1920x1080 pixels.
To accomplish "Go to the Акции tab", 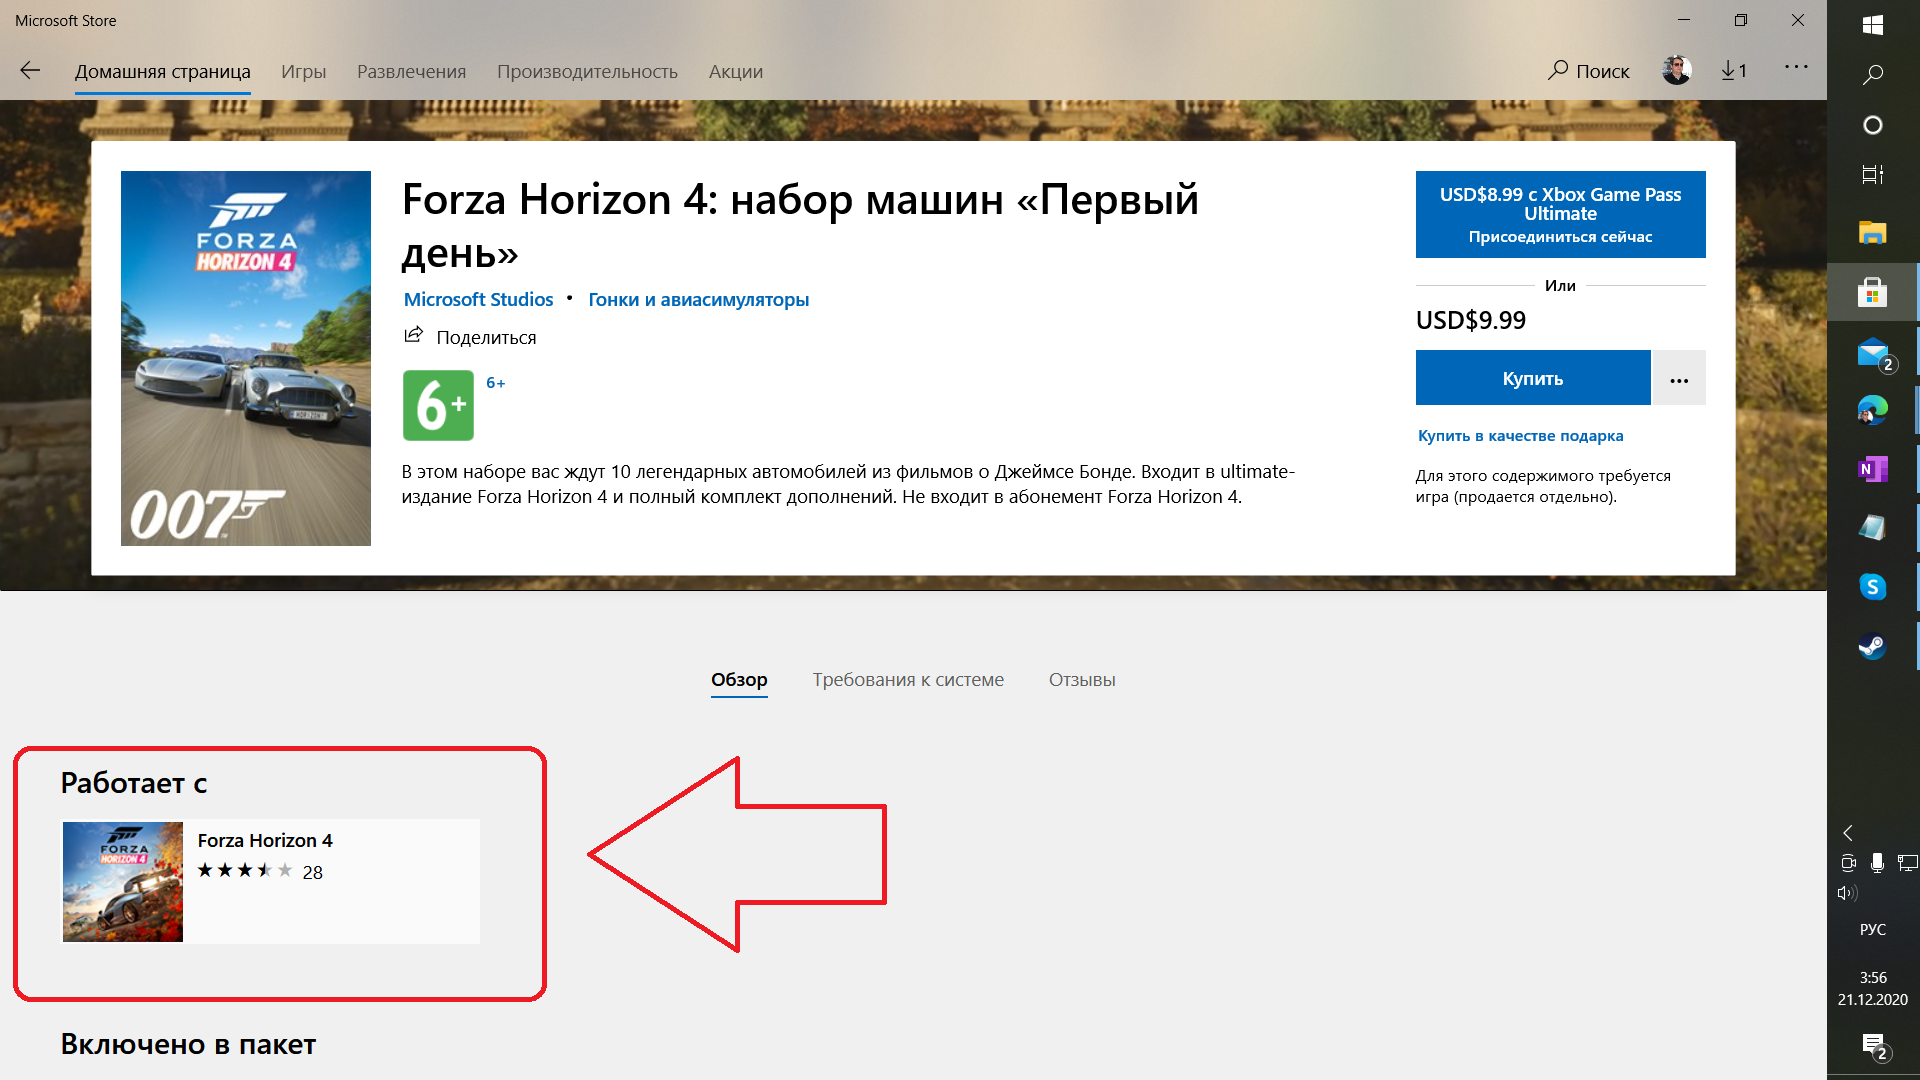I will coord(736,72).
